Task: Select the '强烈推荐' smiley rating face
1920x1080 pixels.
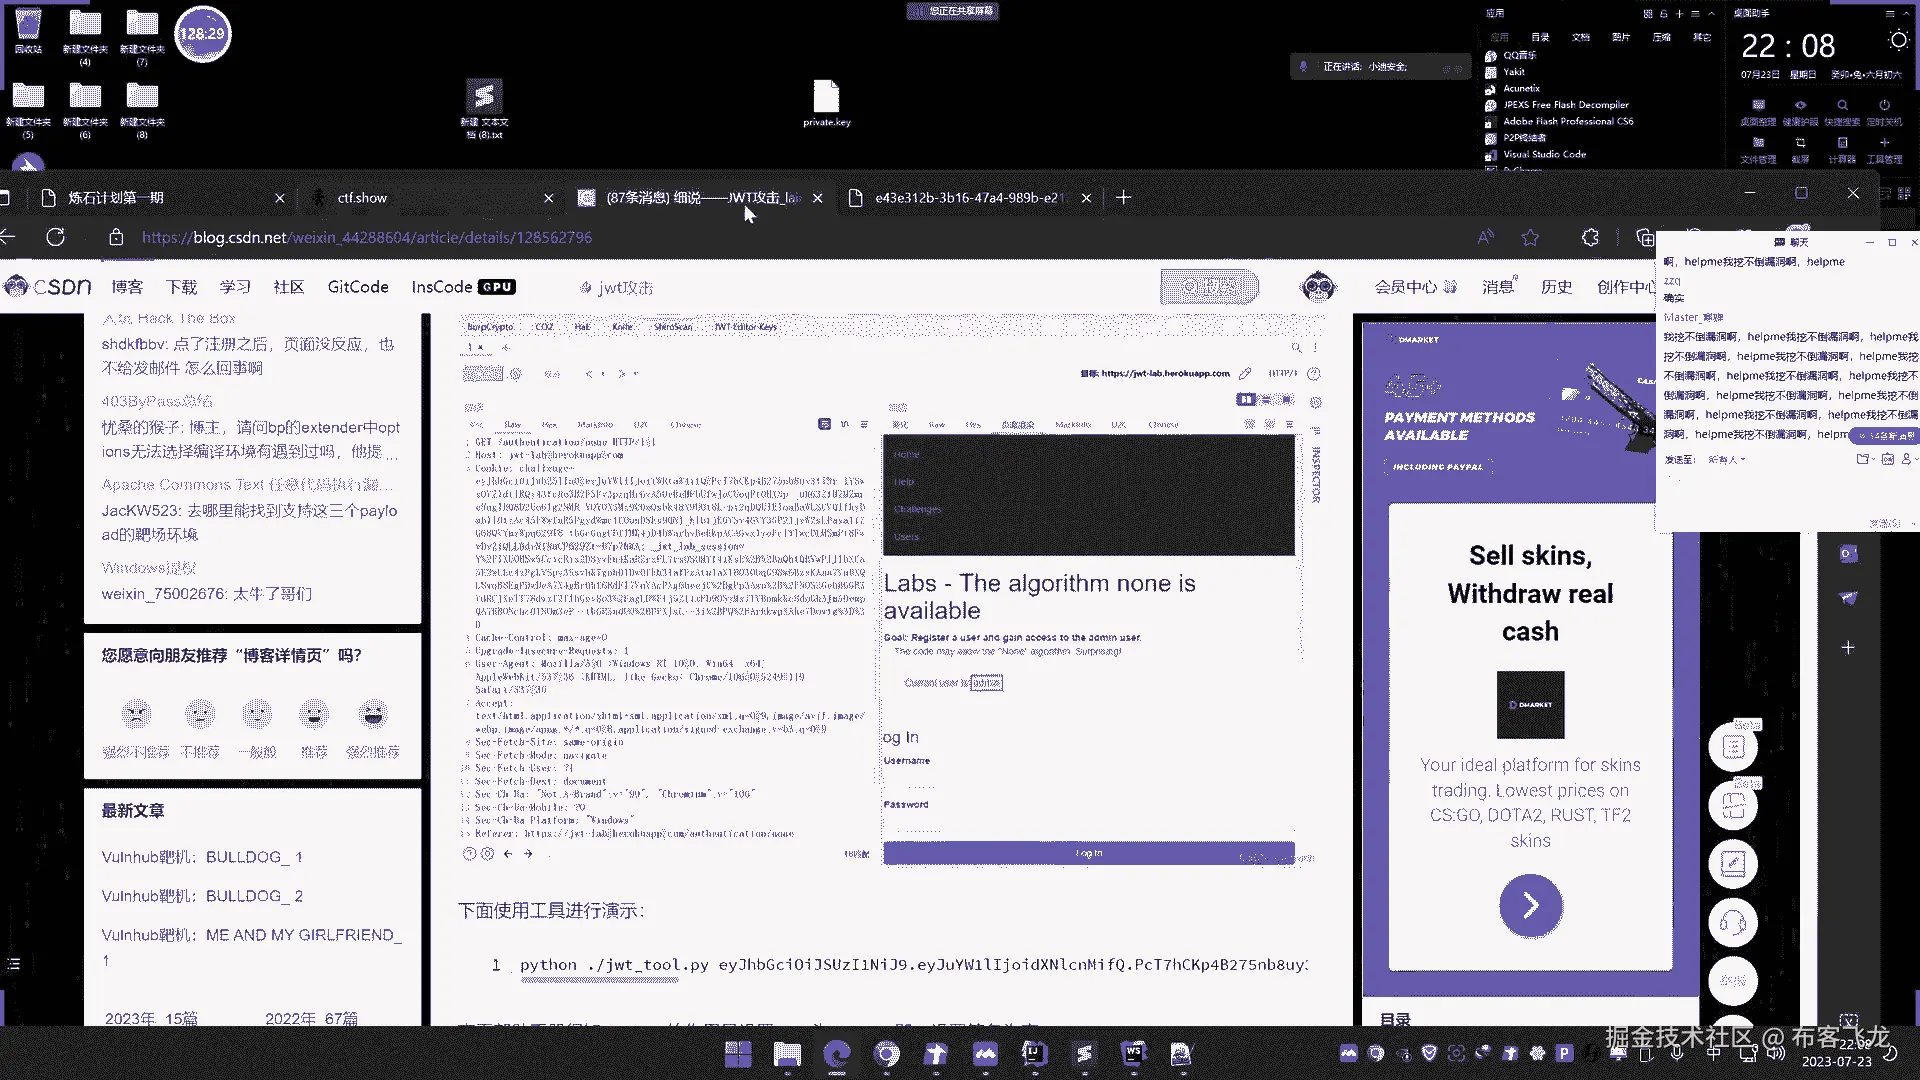Action: click(x=373, y=714)
